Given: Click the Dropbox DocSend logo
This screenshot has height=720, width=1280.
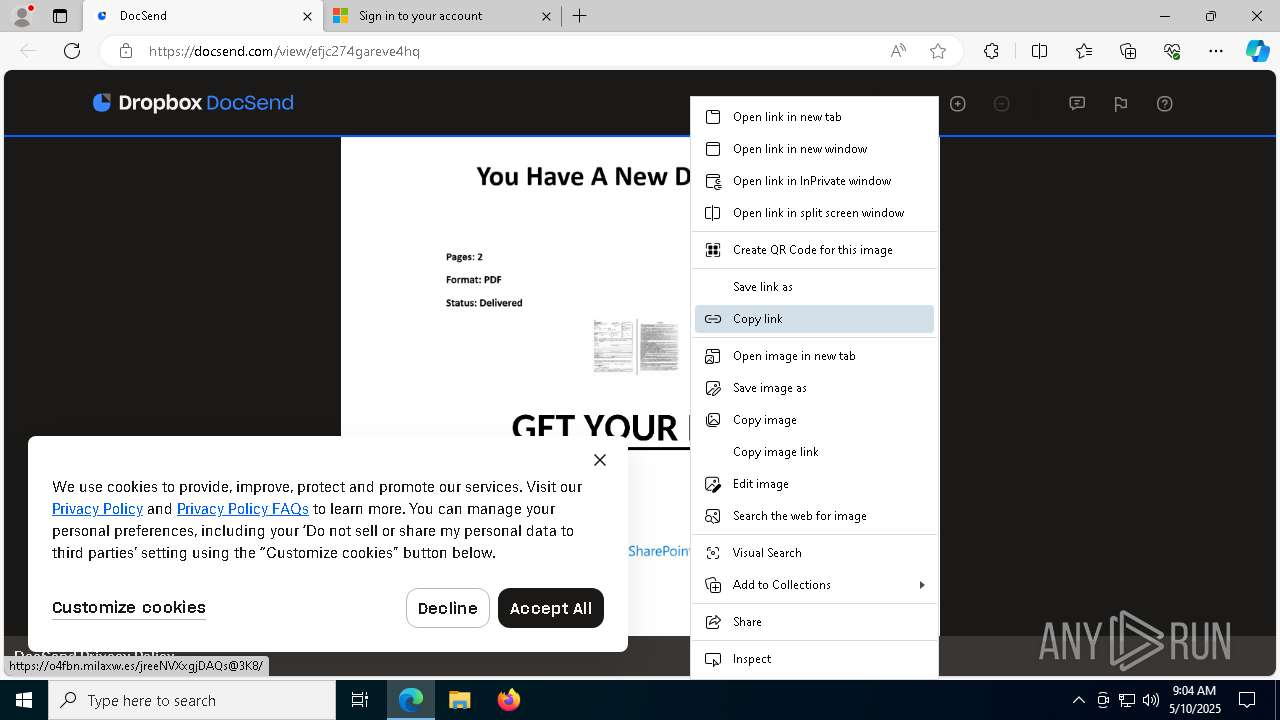Looking at the screenshot, I should (193, 103).
